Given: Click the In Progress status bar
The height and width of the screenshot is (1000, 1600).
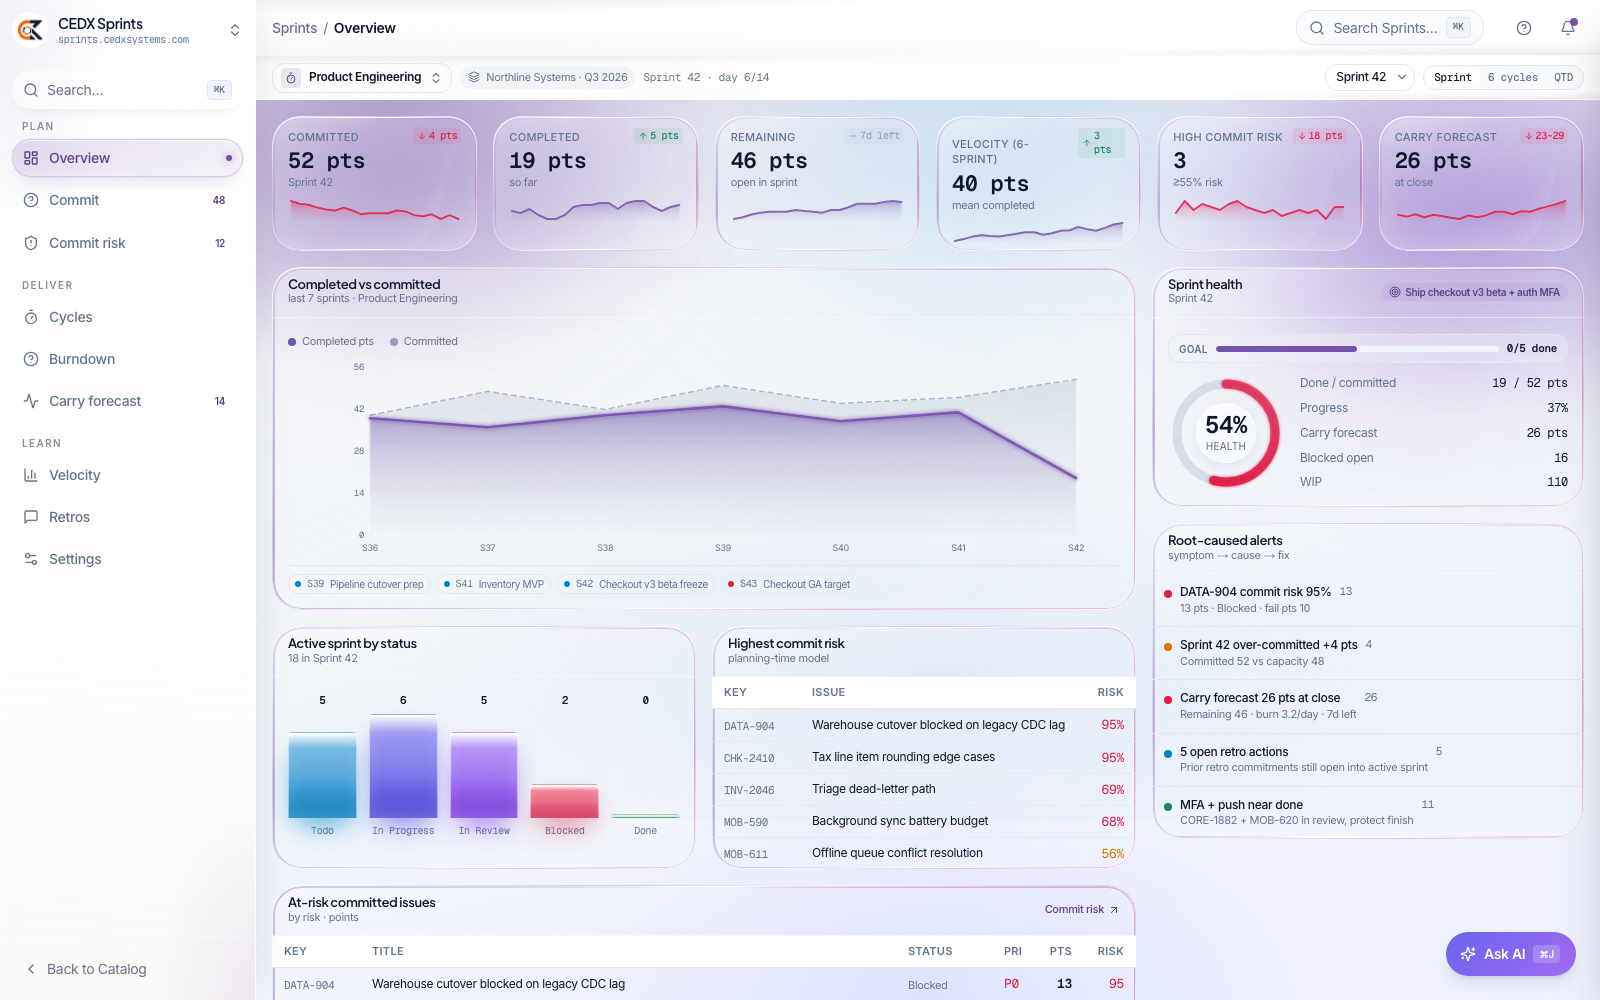Looking at the screenshot, I should pos(403,767).
